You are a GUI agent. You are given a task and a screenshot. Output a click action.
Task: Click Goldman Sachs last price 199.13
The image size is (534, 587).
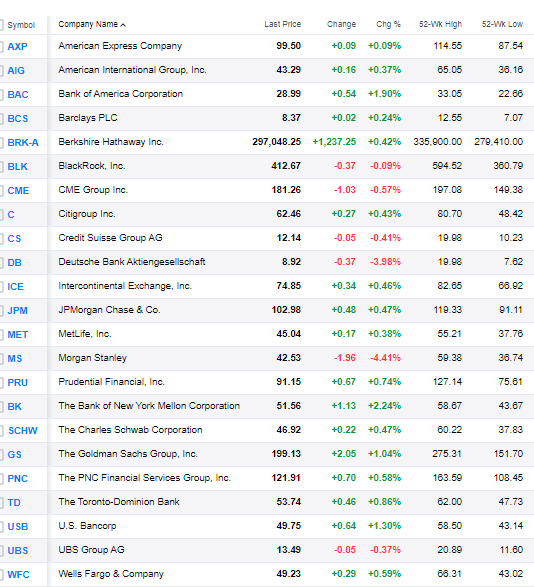click(286, 454)
